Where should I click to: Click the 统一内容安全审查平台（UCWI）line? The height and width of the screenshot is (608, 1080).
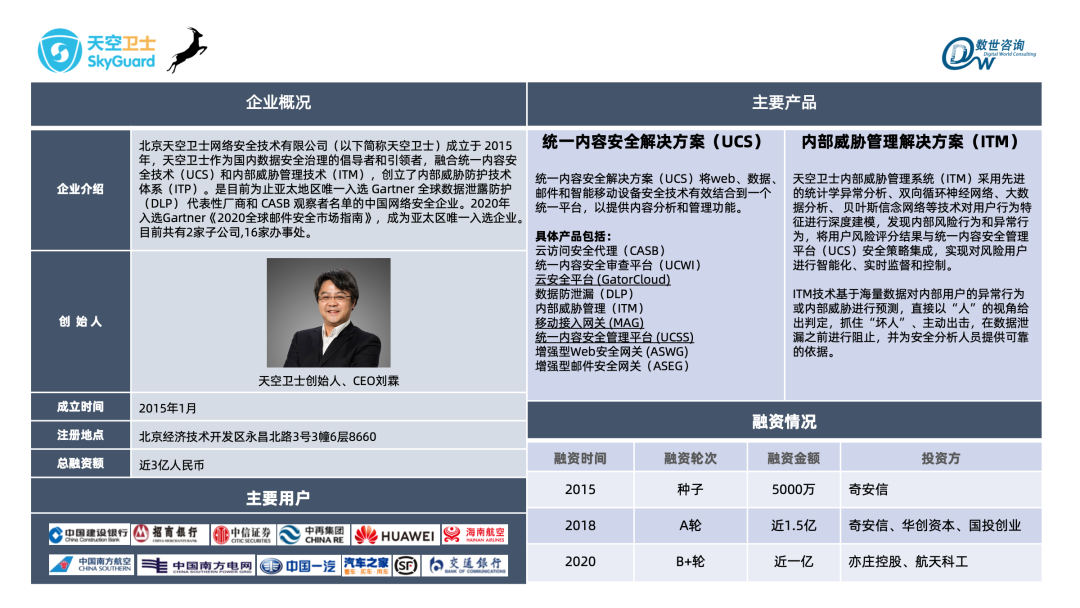(x=618, y=265)
